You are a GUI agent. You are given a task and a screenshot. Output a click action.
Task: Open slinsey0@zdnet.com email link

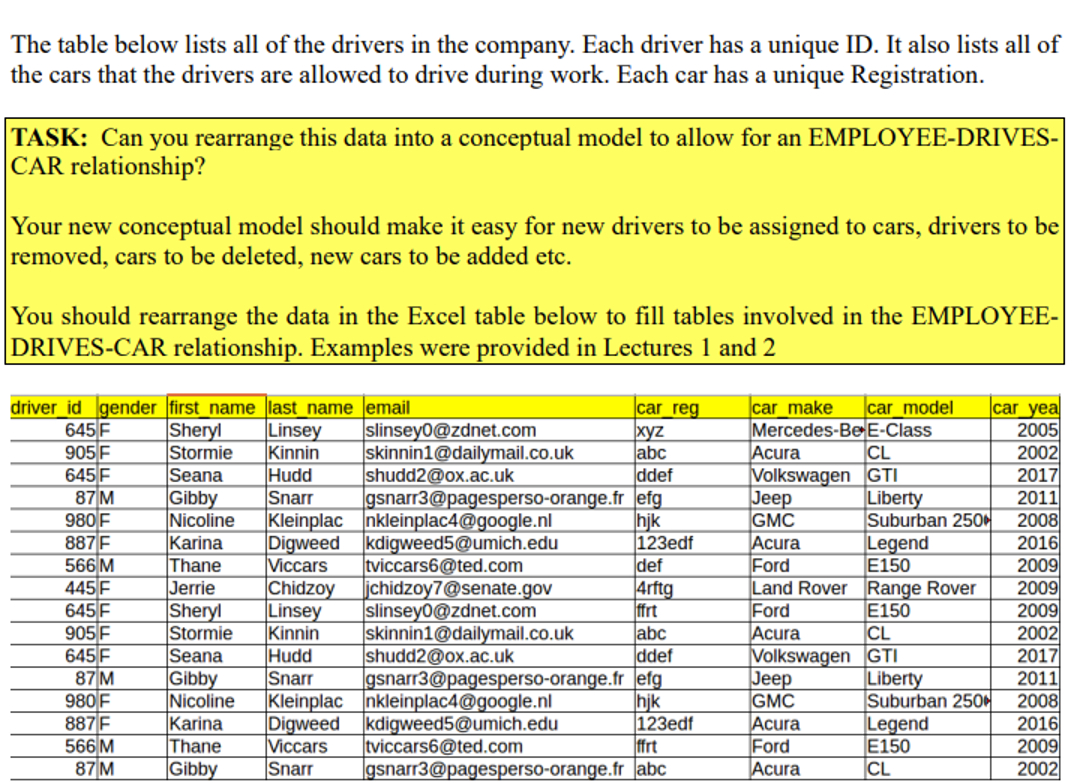click(x=429, y=430)
